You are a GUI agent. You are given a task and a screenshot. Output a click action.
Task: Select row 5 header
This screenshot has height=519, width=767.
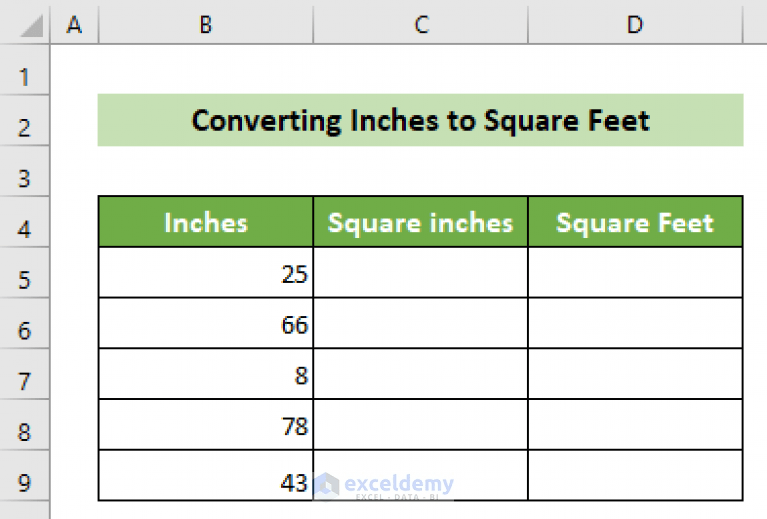click(x=24, y=272)
